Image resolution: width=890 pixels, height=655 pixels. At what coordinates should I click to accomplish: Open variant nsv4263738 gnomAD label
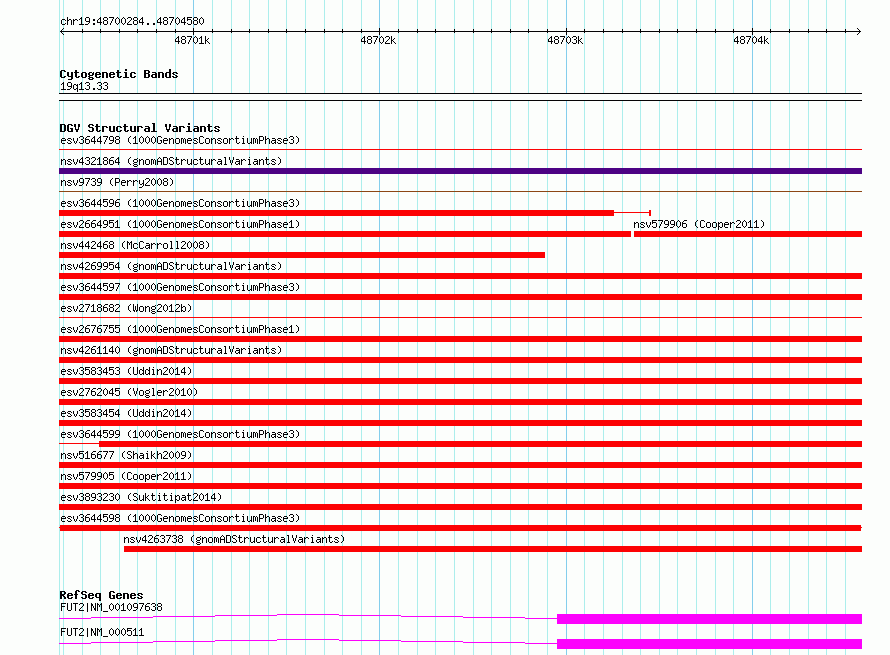click(234, 539)
